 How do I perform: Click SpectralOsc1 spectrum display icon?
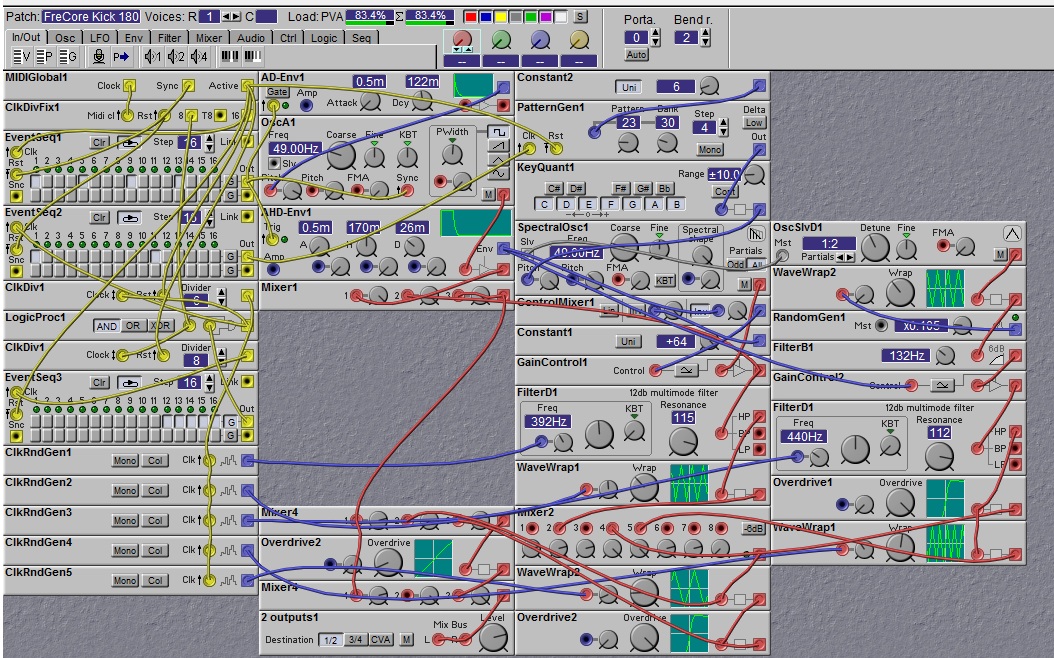click(x=756, y=235)
